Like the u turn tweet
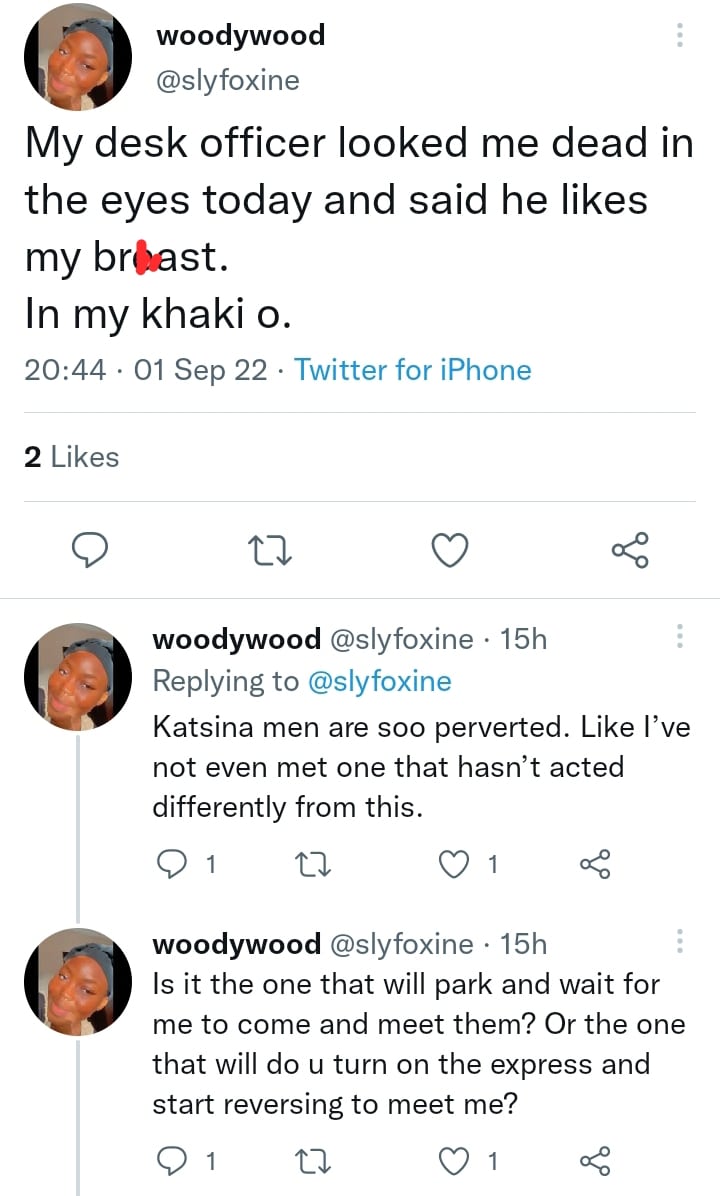720x1196 pixels. [455, 1161]
